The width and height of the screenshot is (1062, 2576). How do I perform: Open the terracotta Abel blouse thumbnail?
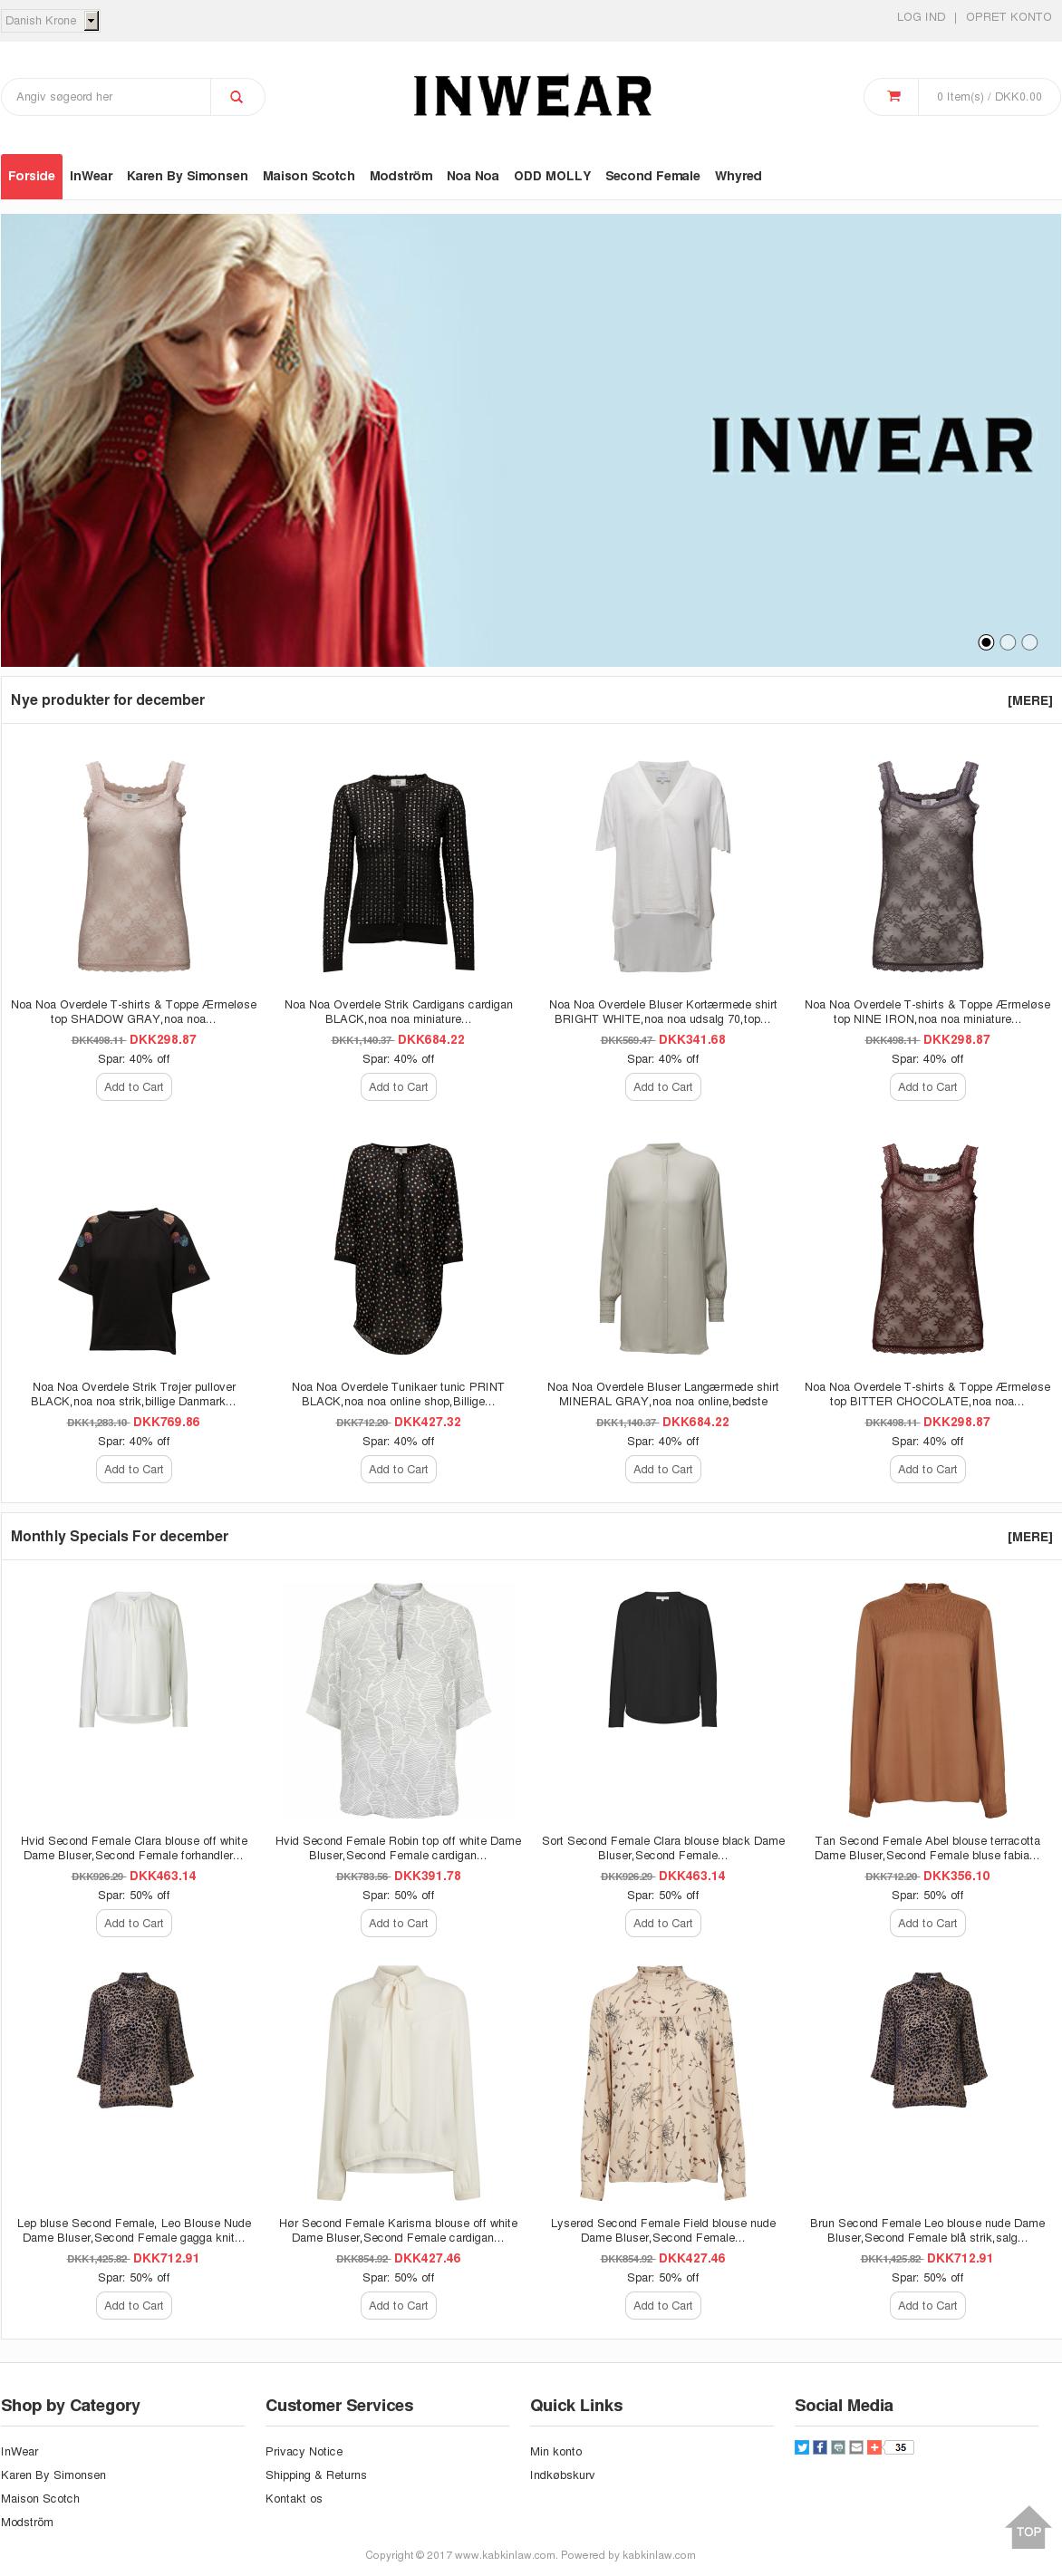(x=927, y=1700)
